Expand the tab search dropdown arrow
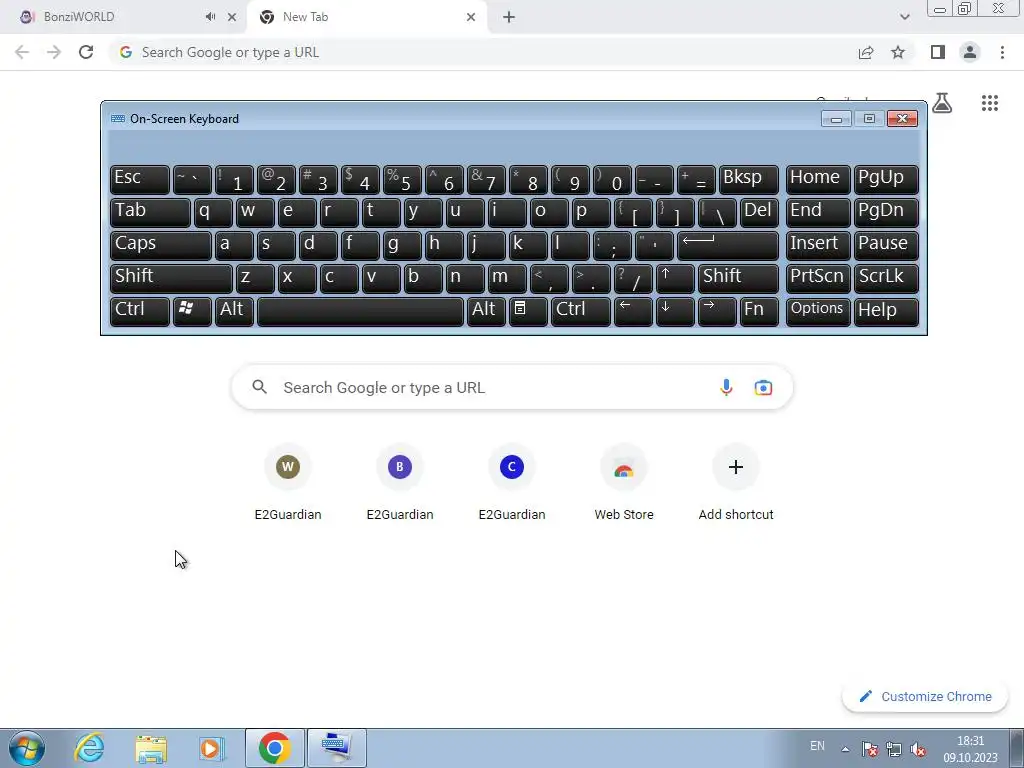This screenshot has height=768, width=1024. (904, 17)
